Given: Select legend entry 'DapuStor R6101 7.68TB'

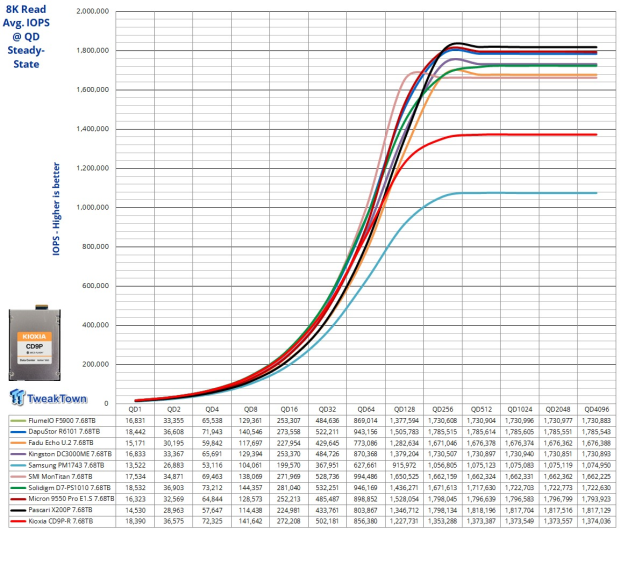Looking at the screenshot, I should [64, 432].
